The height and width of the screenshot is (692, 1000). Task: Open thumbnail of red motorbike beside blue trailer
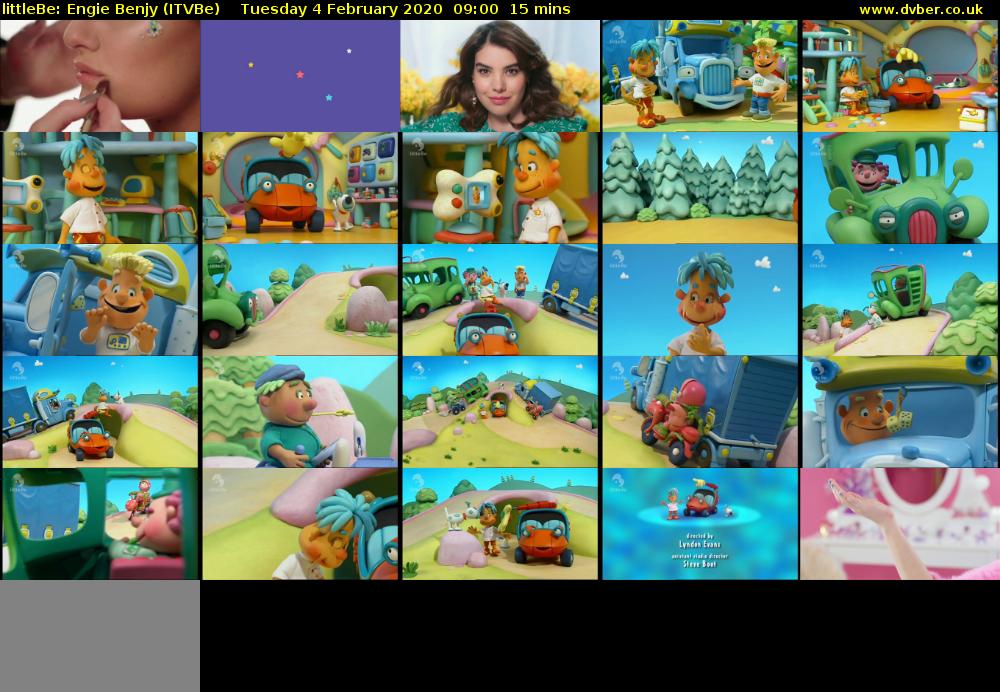pyautogui.click(x=700, y=412)
